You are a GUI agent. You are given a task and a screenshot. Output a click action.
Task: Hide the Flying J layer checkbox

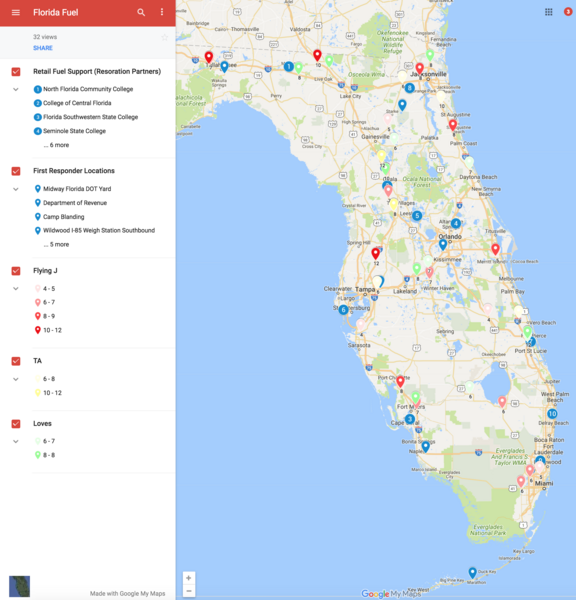[16, 271]
